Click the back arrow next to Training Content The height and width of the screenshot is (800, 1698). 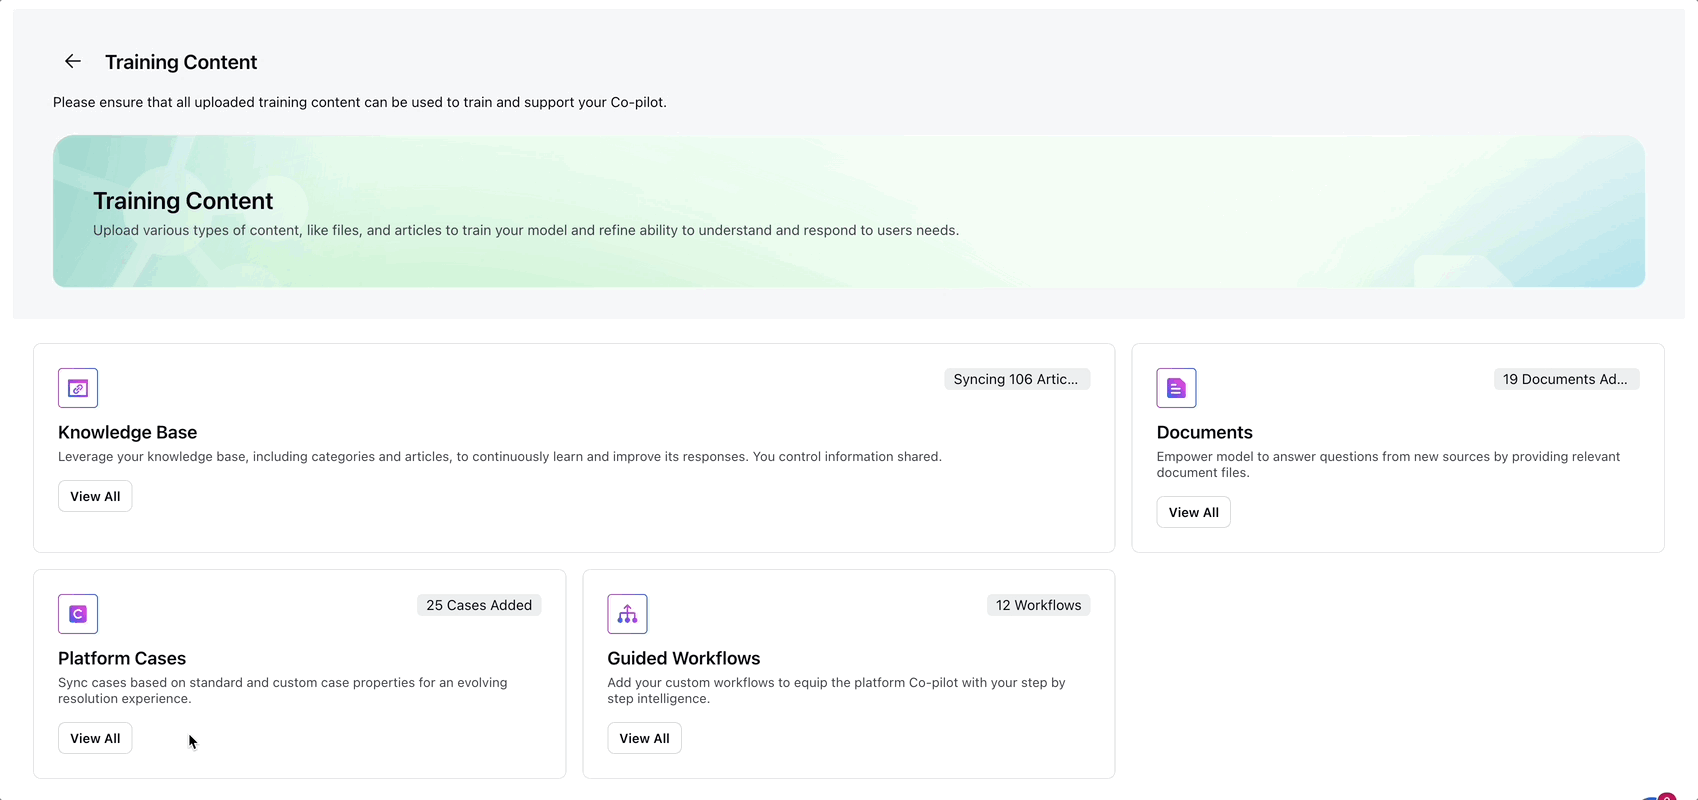coord(73,61)
